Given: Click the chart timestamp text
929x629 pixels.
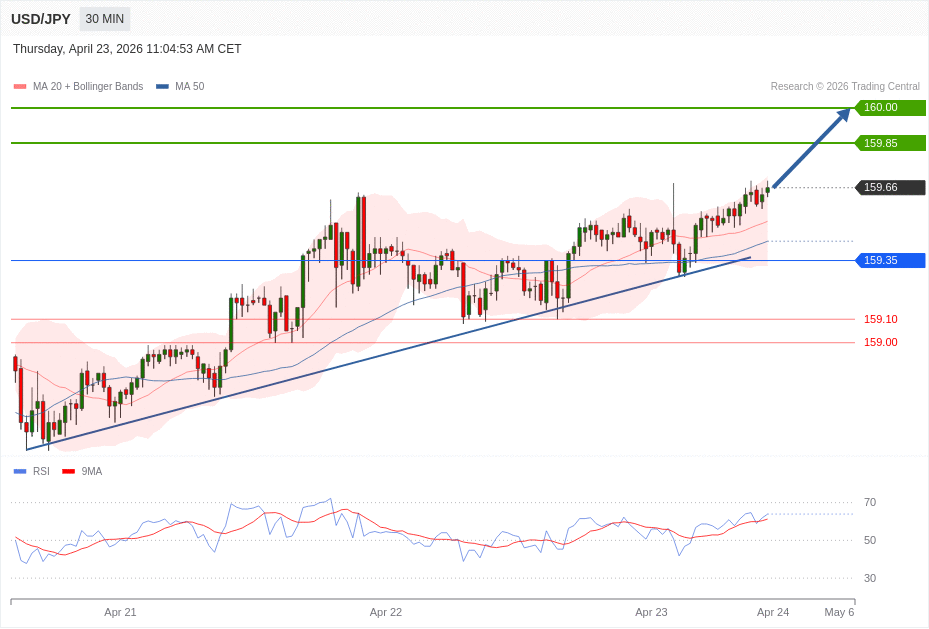Looking at the screenshot, I should point(127,49).
